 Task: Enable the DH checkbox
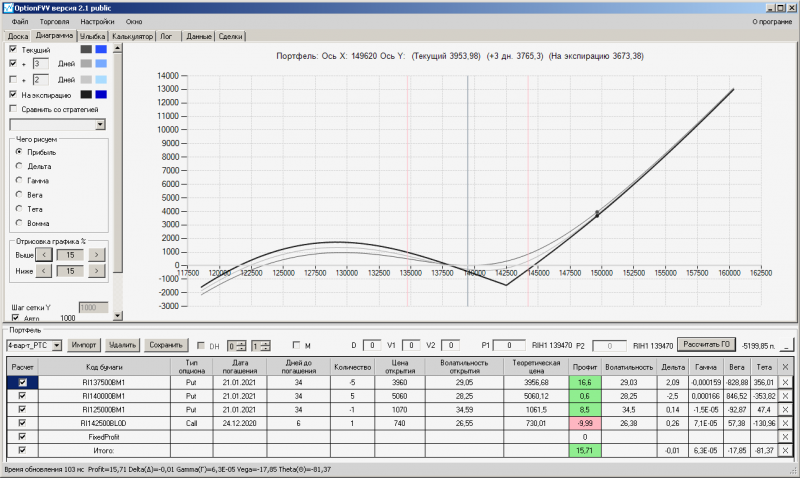(201, 345)
